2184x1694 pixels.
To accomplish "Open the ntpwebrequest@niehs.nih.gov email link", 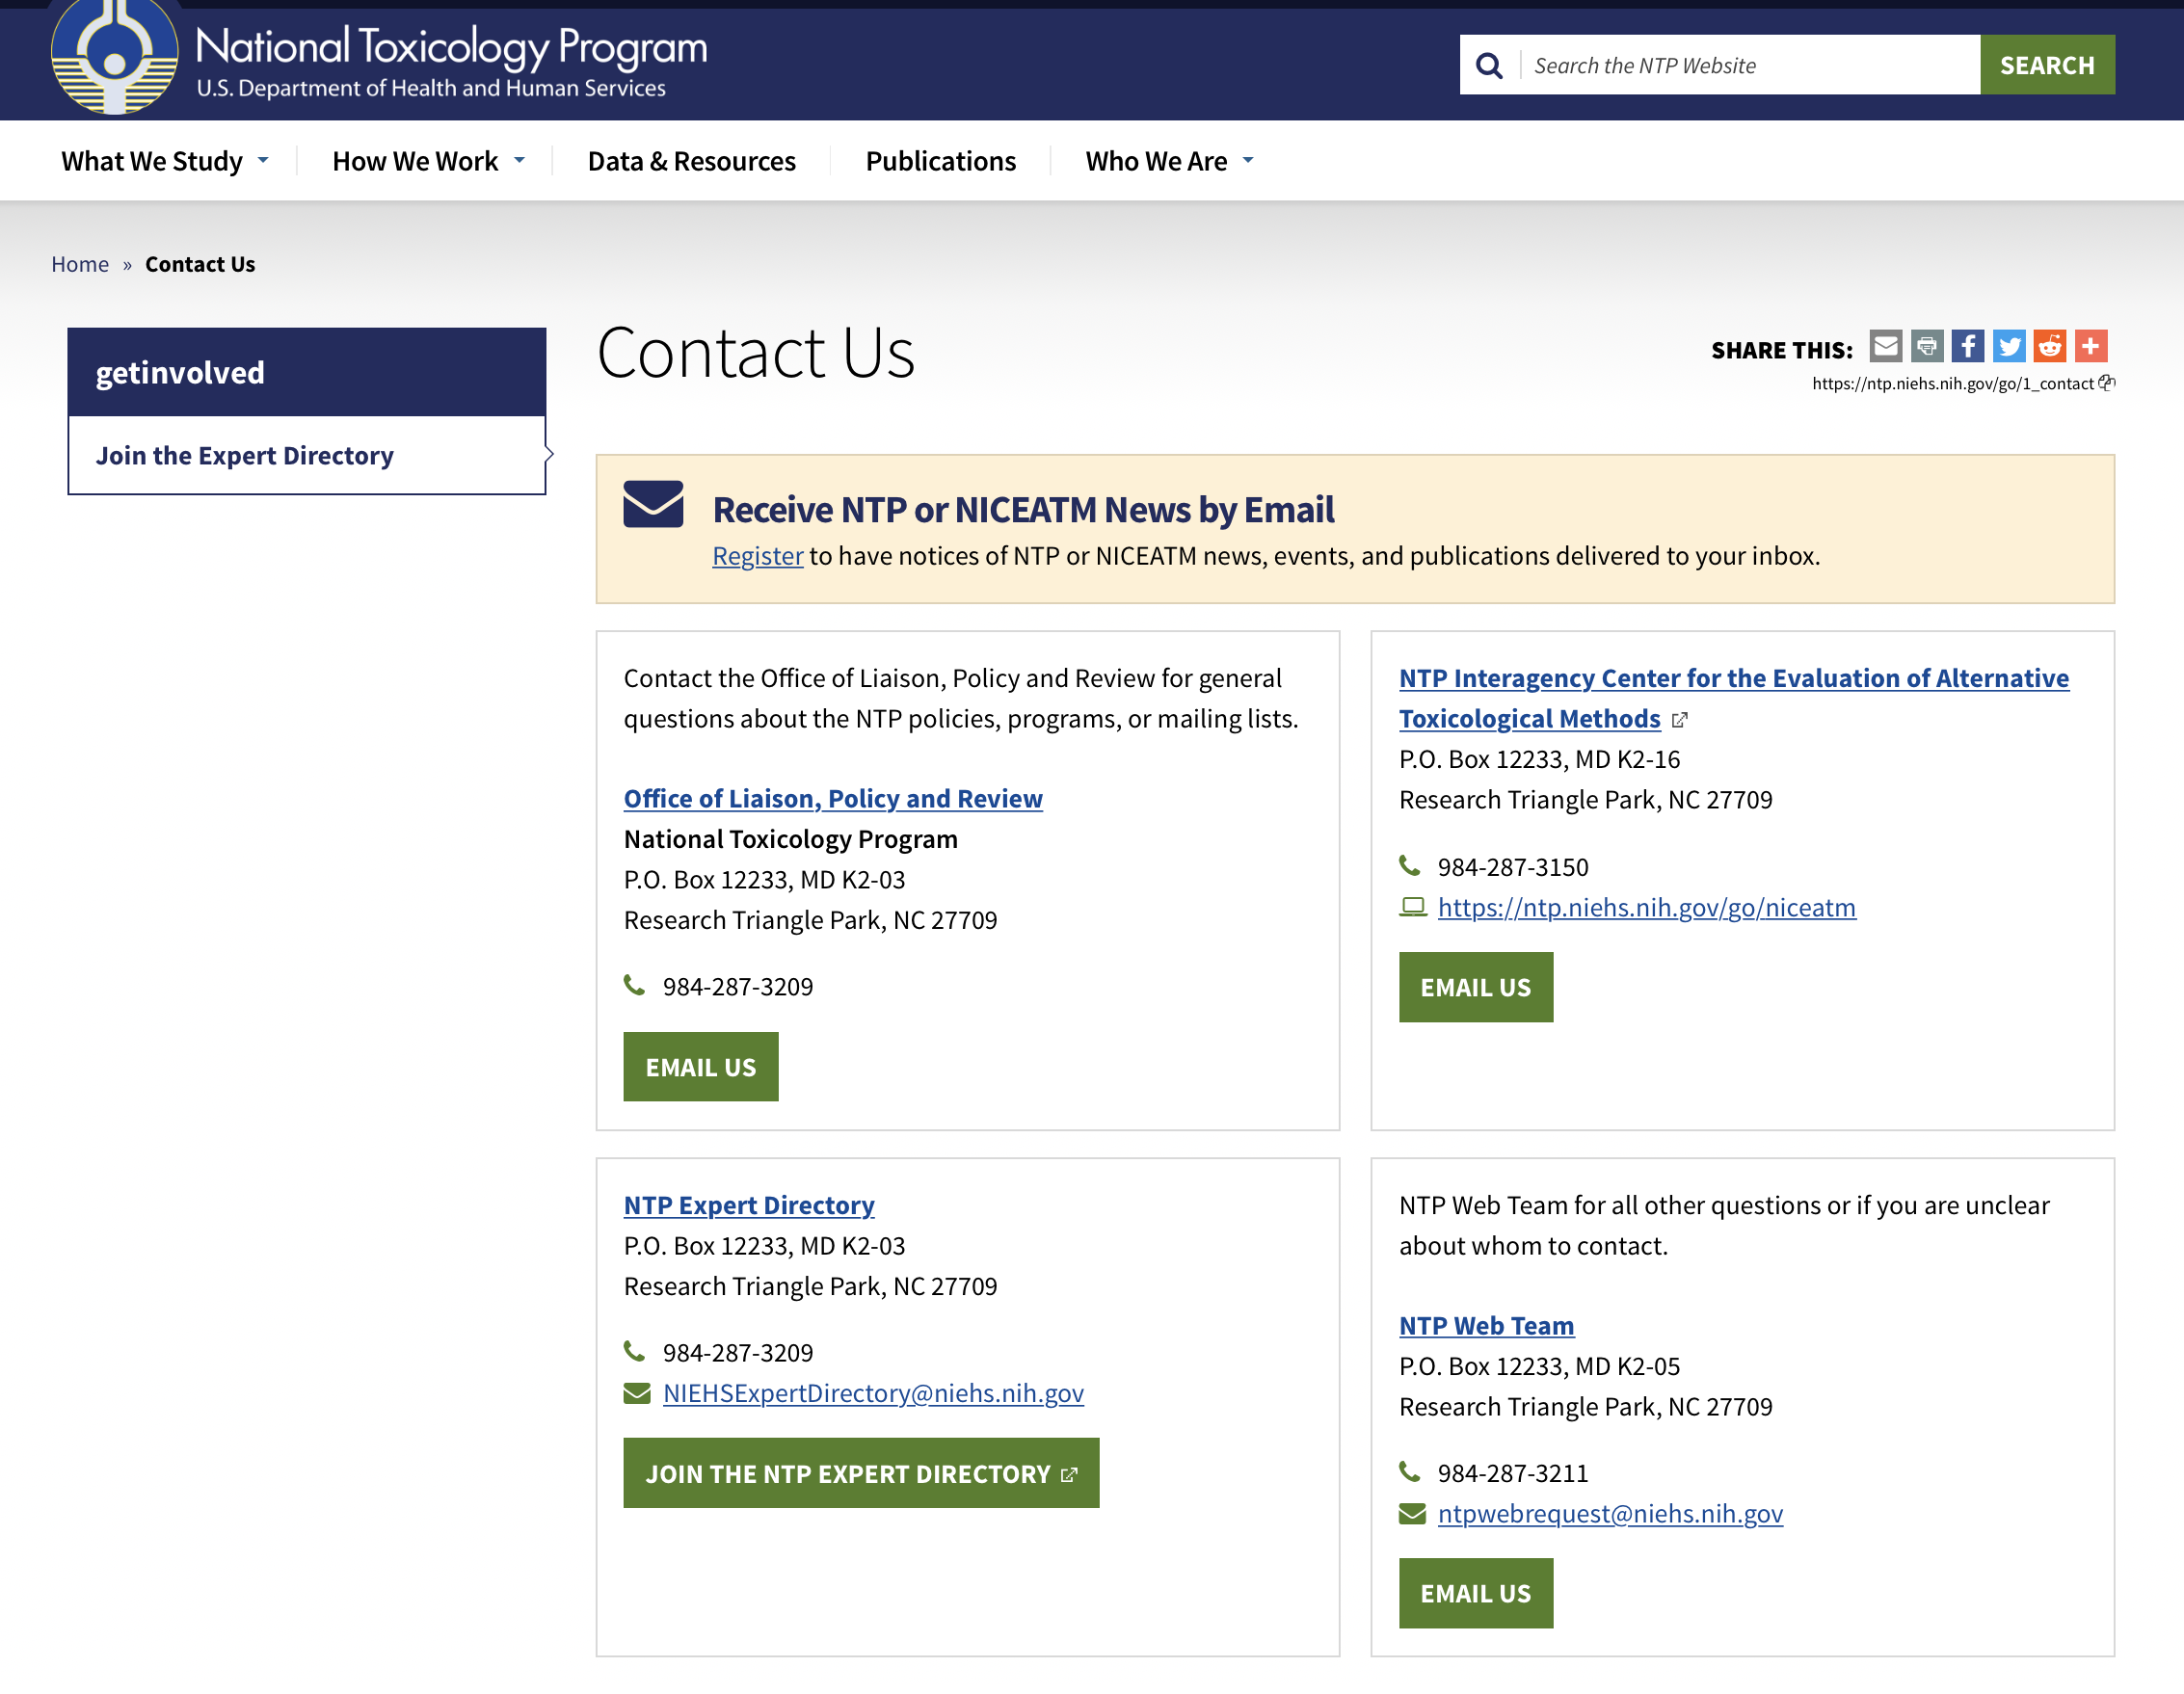I will click(1609, 1514).
